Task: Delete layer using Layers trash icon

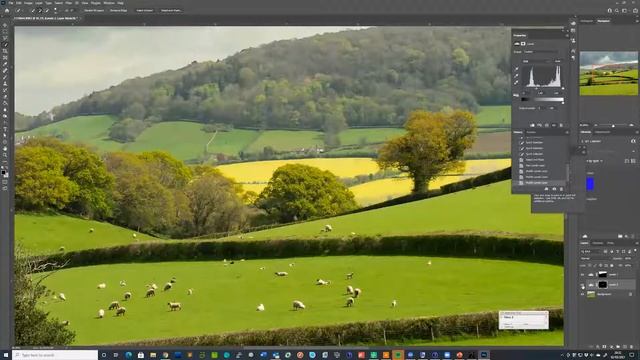Action: click(x=632, y=347)
